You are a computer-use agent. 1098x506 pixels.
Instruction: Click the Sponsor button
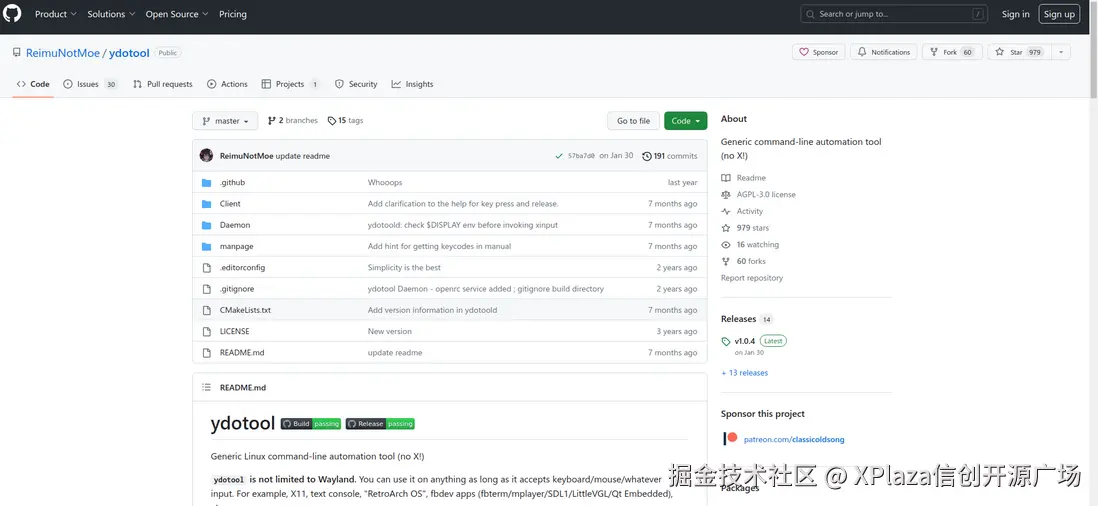pos(819,52)
